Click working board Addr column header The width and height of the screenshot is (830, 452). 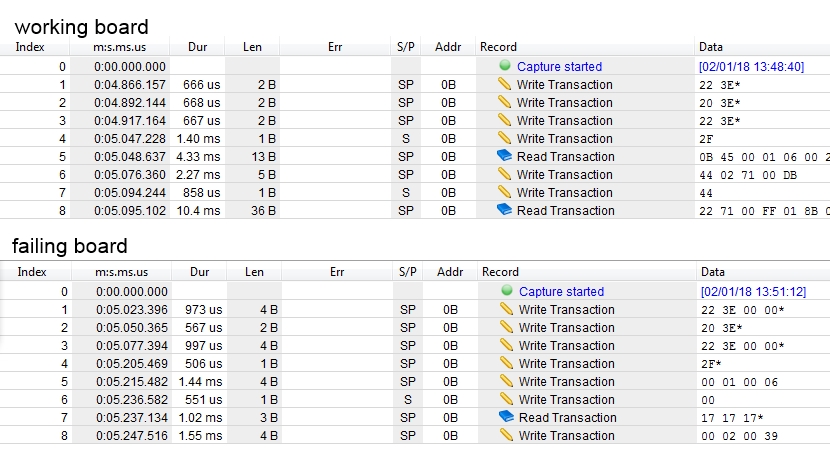tap(448, 47)
